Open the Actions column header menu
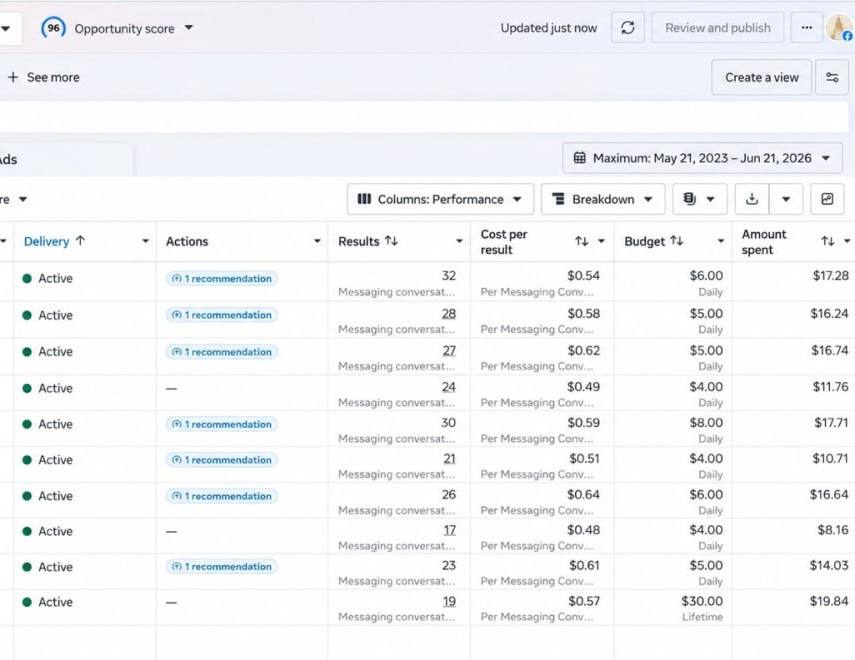855x660 pixels. (317, 241)
